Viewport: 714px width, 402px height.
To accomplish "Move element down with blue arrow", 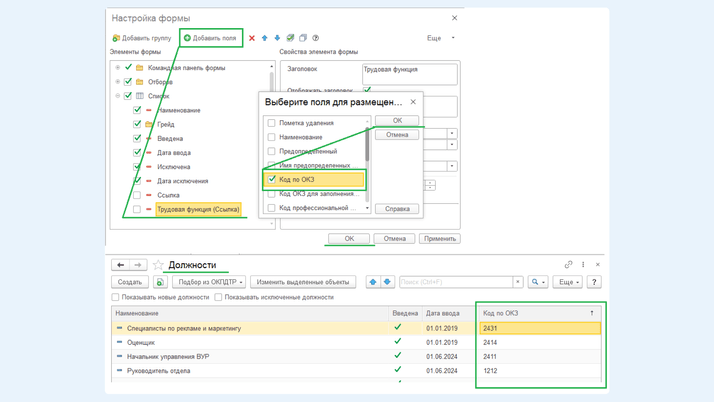I will (278, 38).
